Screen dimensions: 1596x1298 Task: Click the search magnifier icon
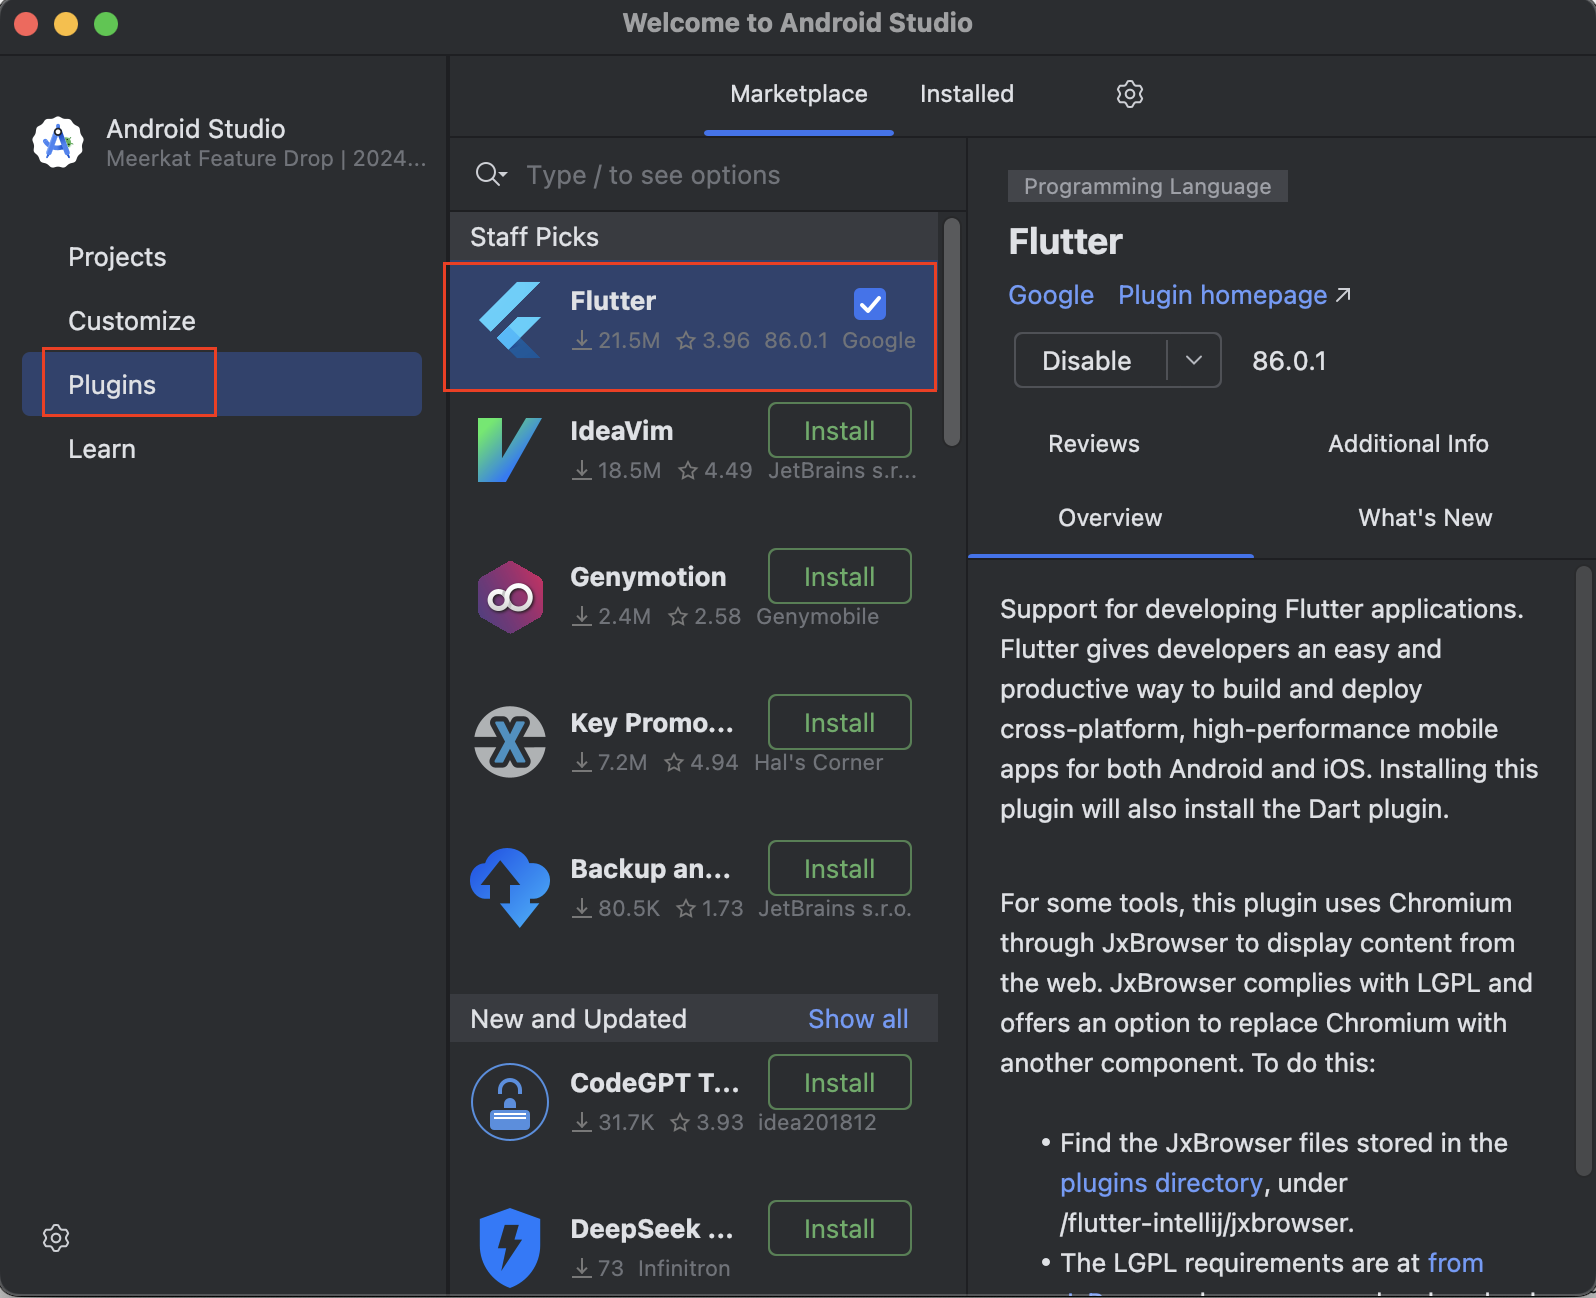[490, 175]
